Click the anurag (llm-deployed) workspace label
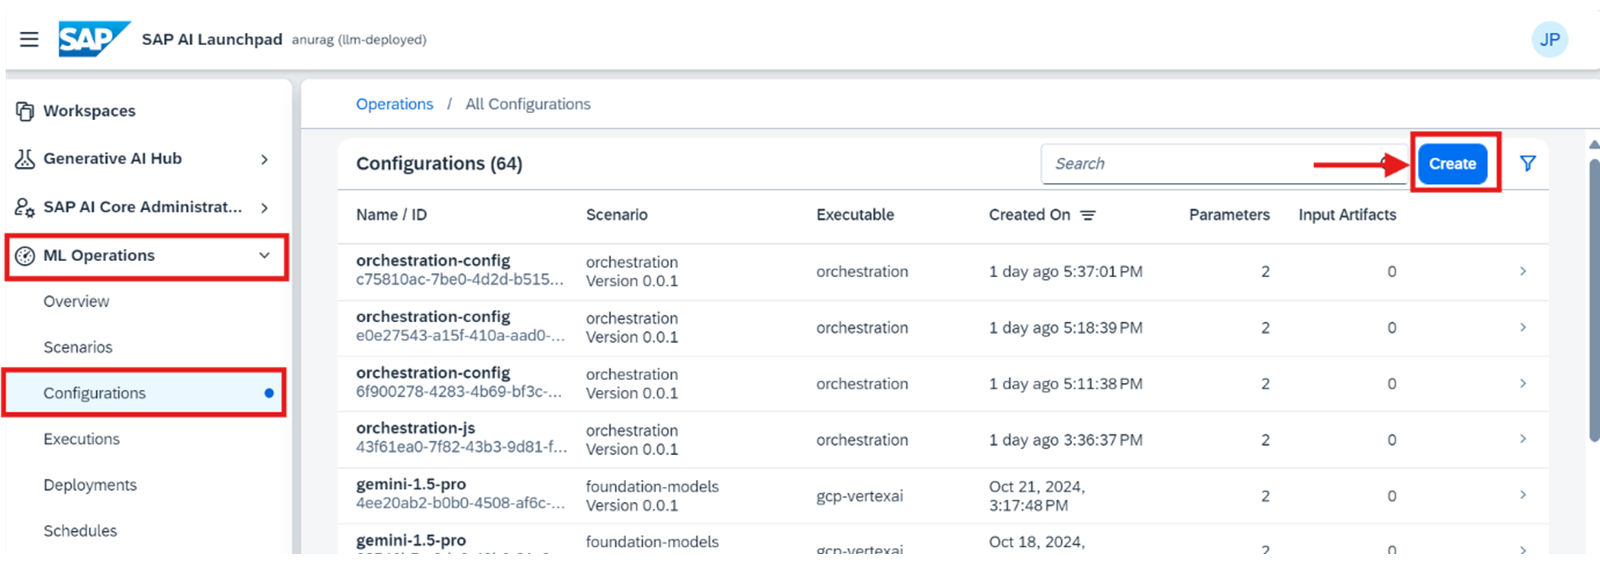The width and height of the screenshot is (1600, 564). coord(359,40)
